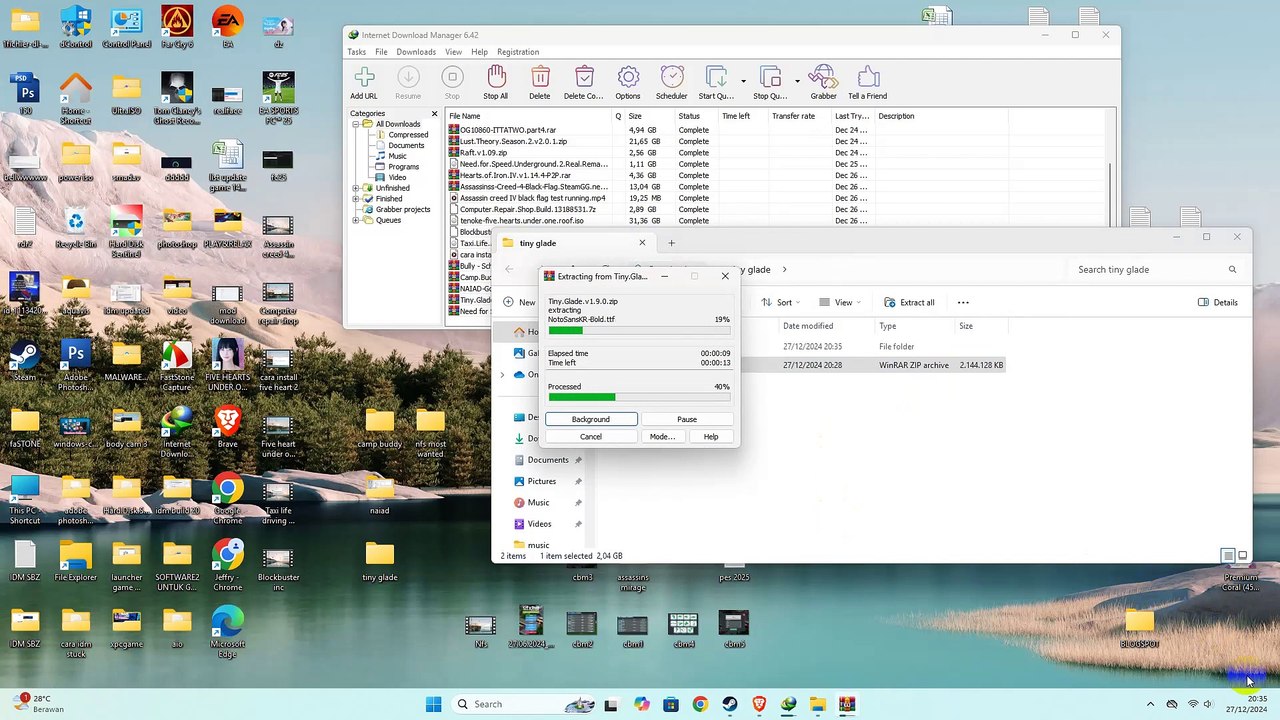Viewport: 1280px width, 720px height.
Task: Collapse All Downloads tree node in IDM
Action: pos(355,124)
